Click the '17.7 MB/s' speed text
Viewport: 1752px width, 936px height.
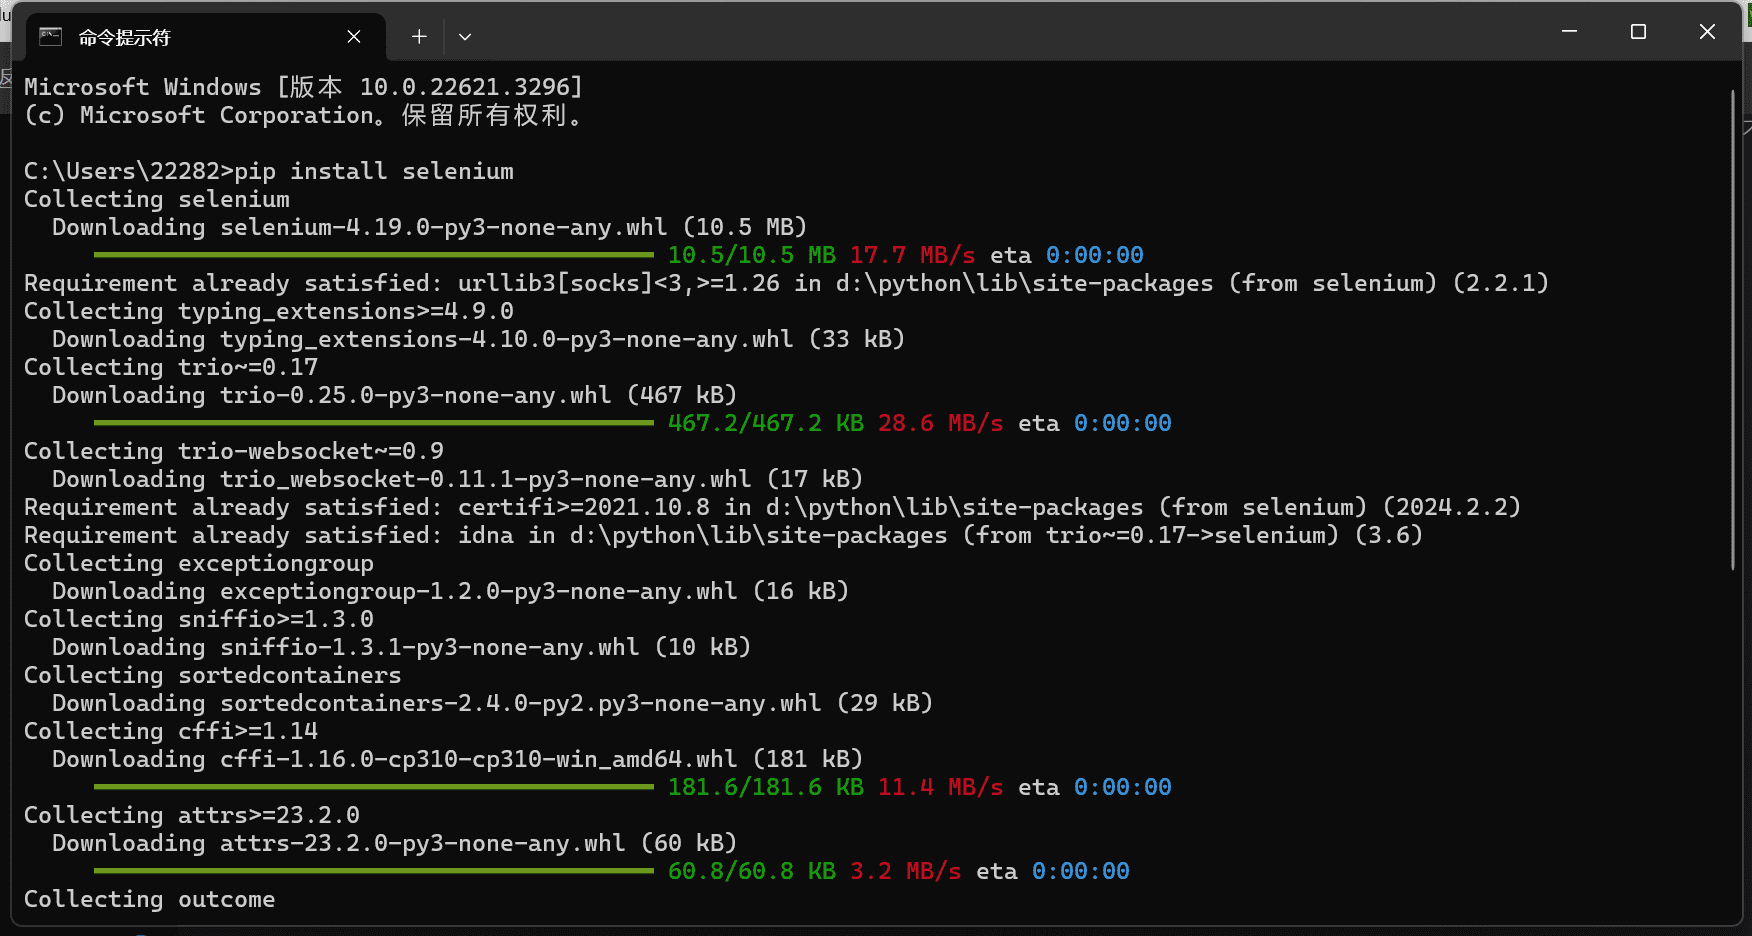click(913, 255)
